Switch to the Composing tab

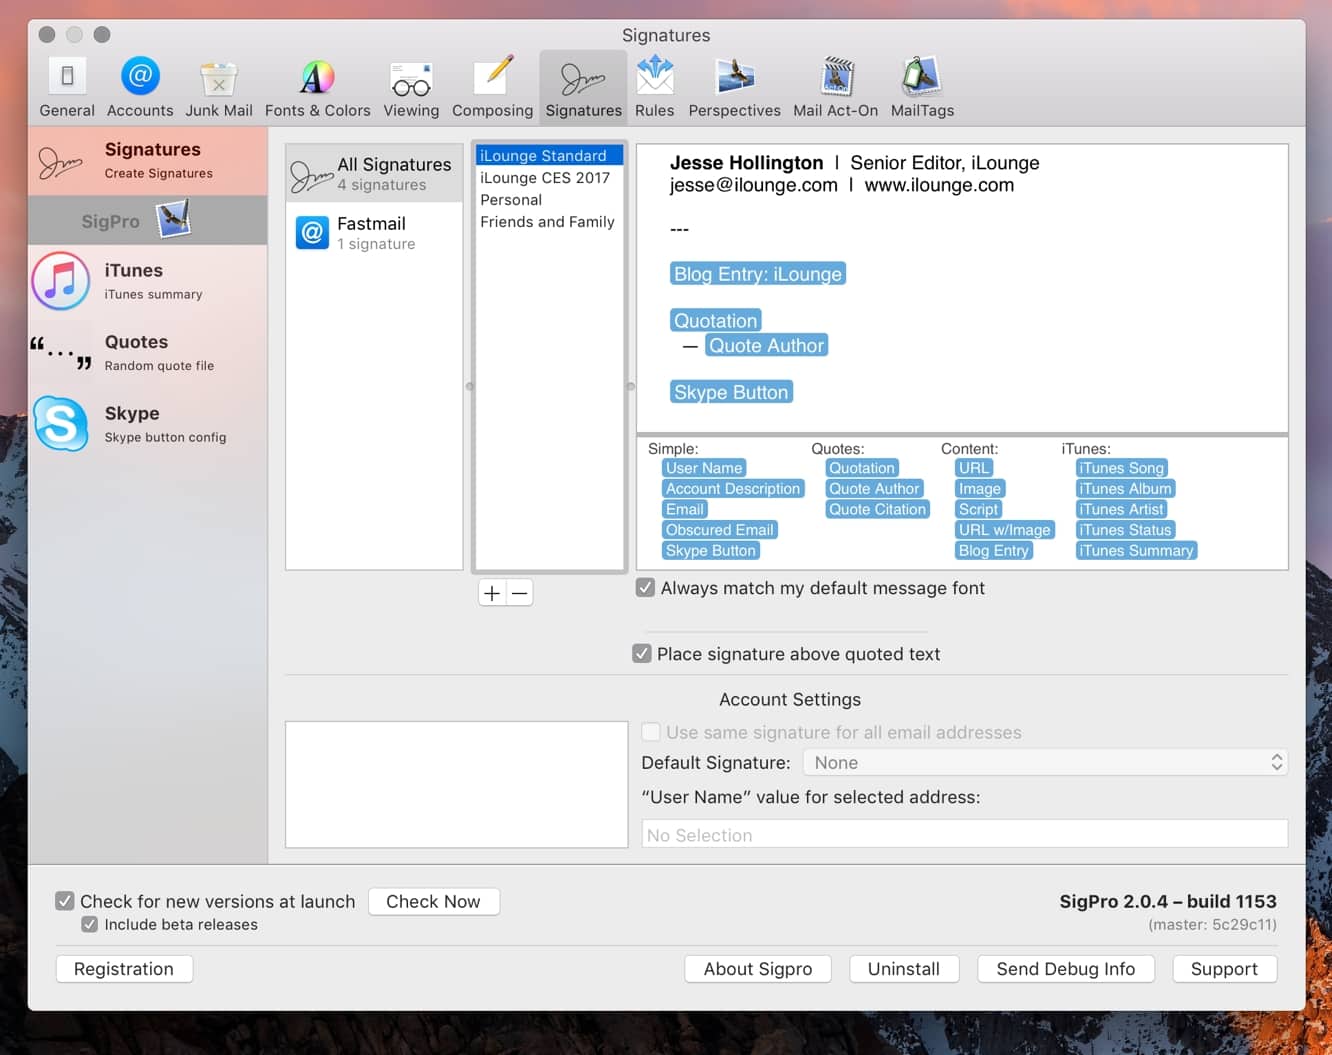[492, 87]
